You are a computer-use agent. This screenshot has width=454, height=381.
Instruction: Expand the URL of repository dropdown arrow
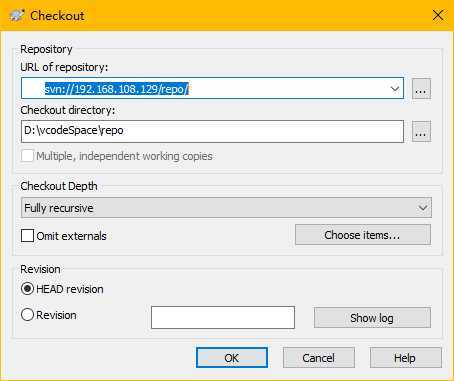point(395,89)
